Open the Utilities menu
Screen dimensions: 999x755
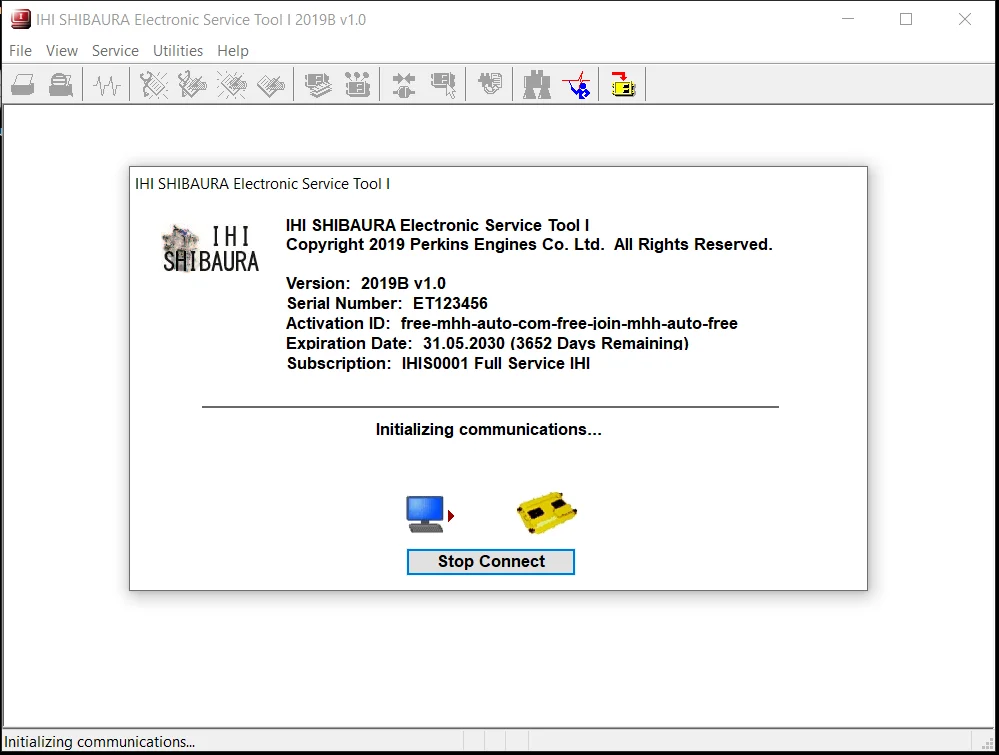coord(178,50)
